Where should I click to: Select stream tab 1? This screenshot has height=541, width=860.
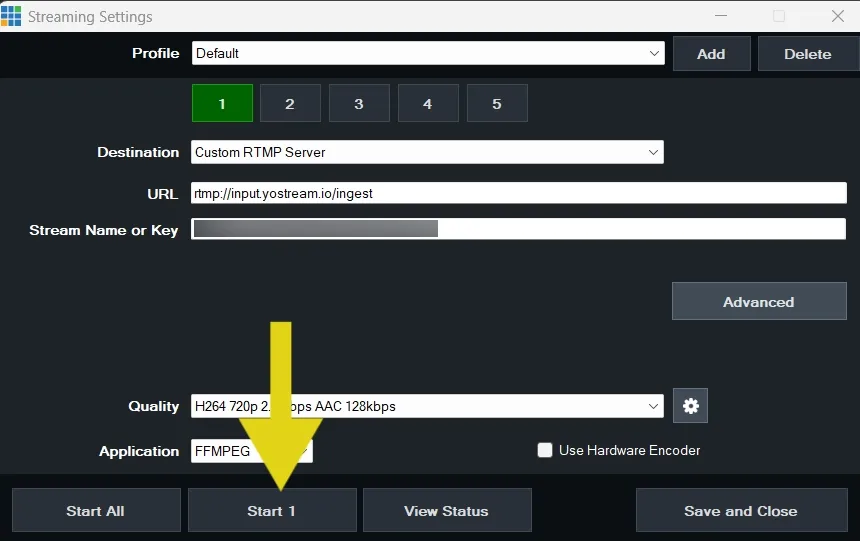[x=222, y=103]
